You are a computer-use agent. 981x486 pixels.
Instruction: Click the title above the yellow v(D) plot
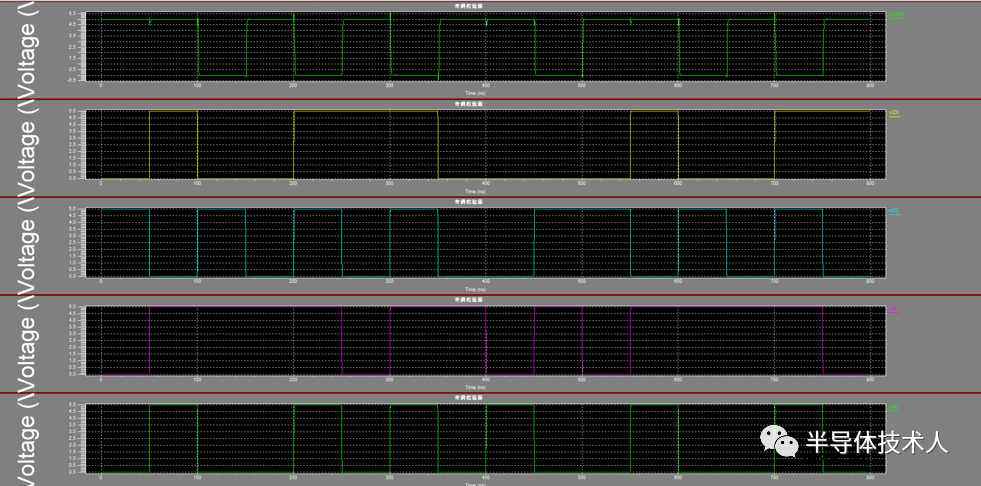pos(470,103)
